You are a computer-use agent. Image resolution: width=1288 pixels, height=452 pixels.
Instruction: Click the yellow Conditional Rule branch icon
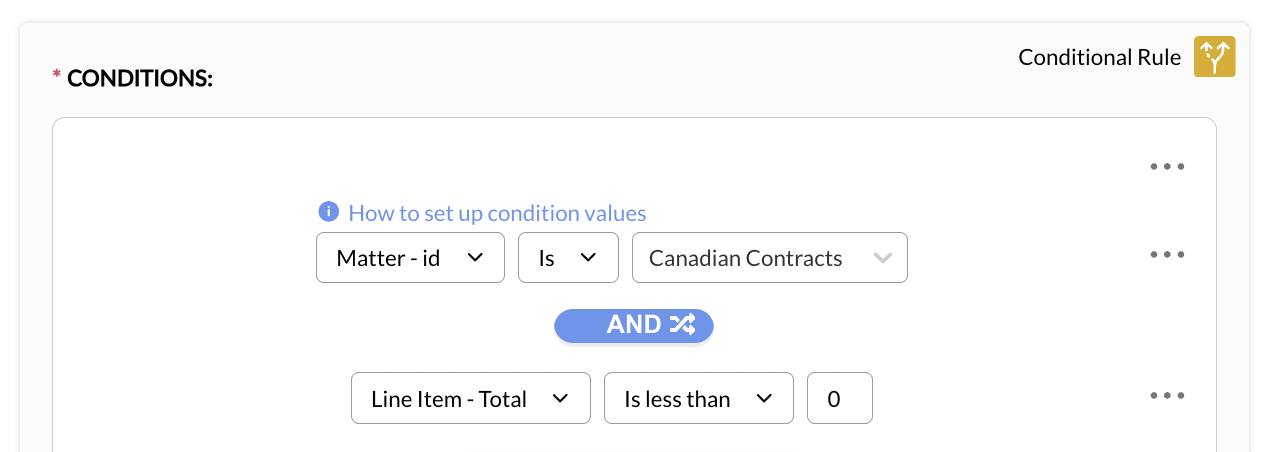[x=1214, y=57]
